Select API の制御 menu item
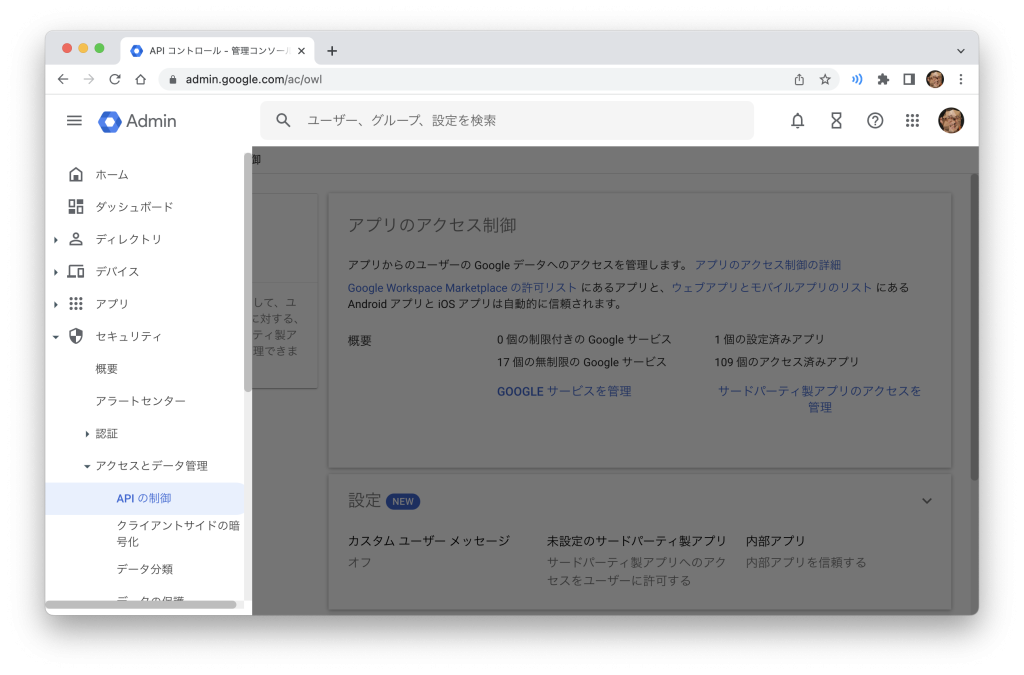The image size is (1024, 675). 144,498
